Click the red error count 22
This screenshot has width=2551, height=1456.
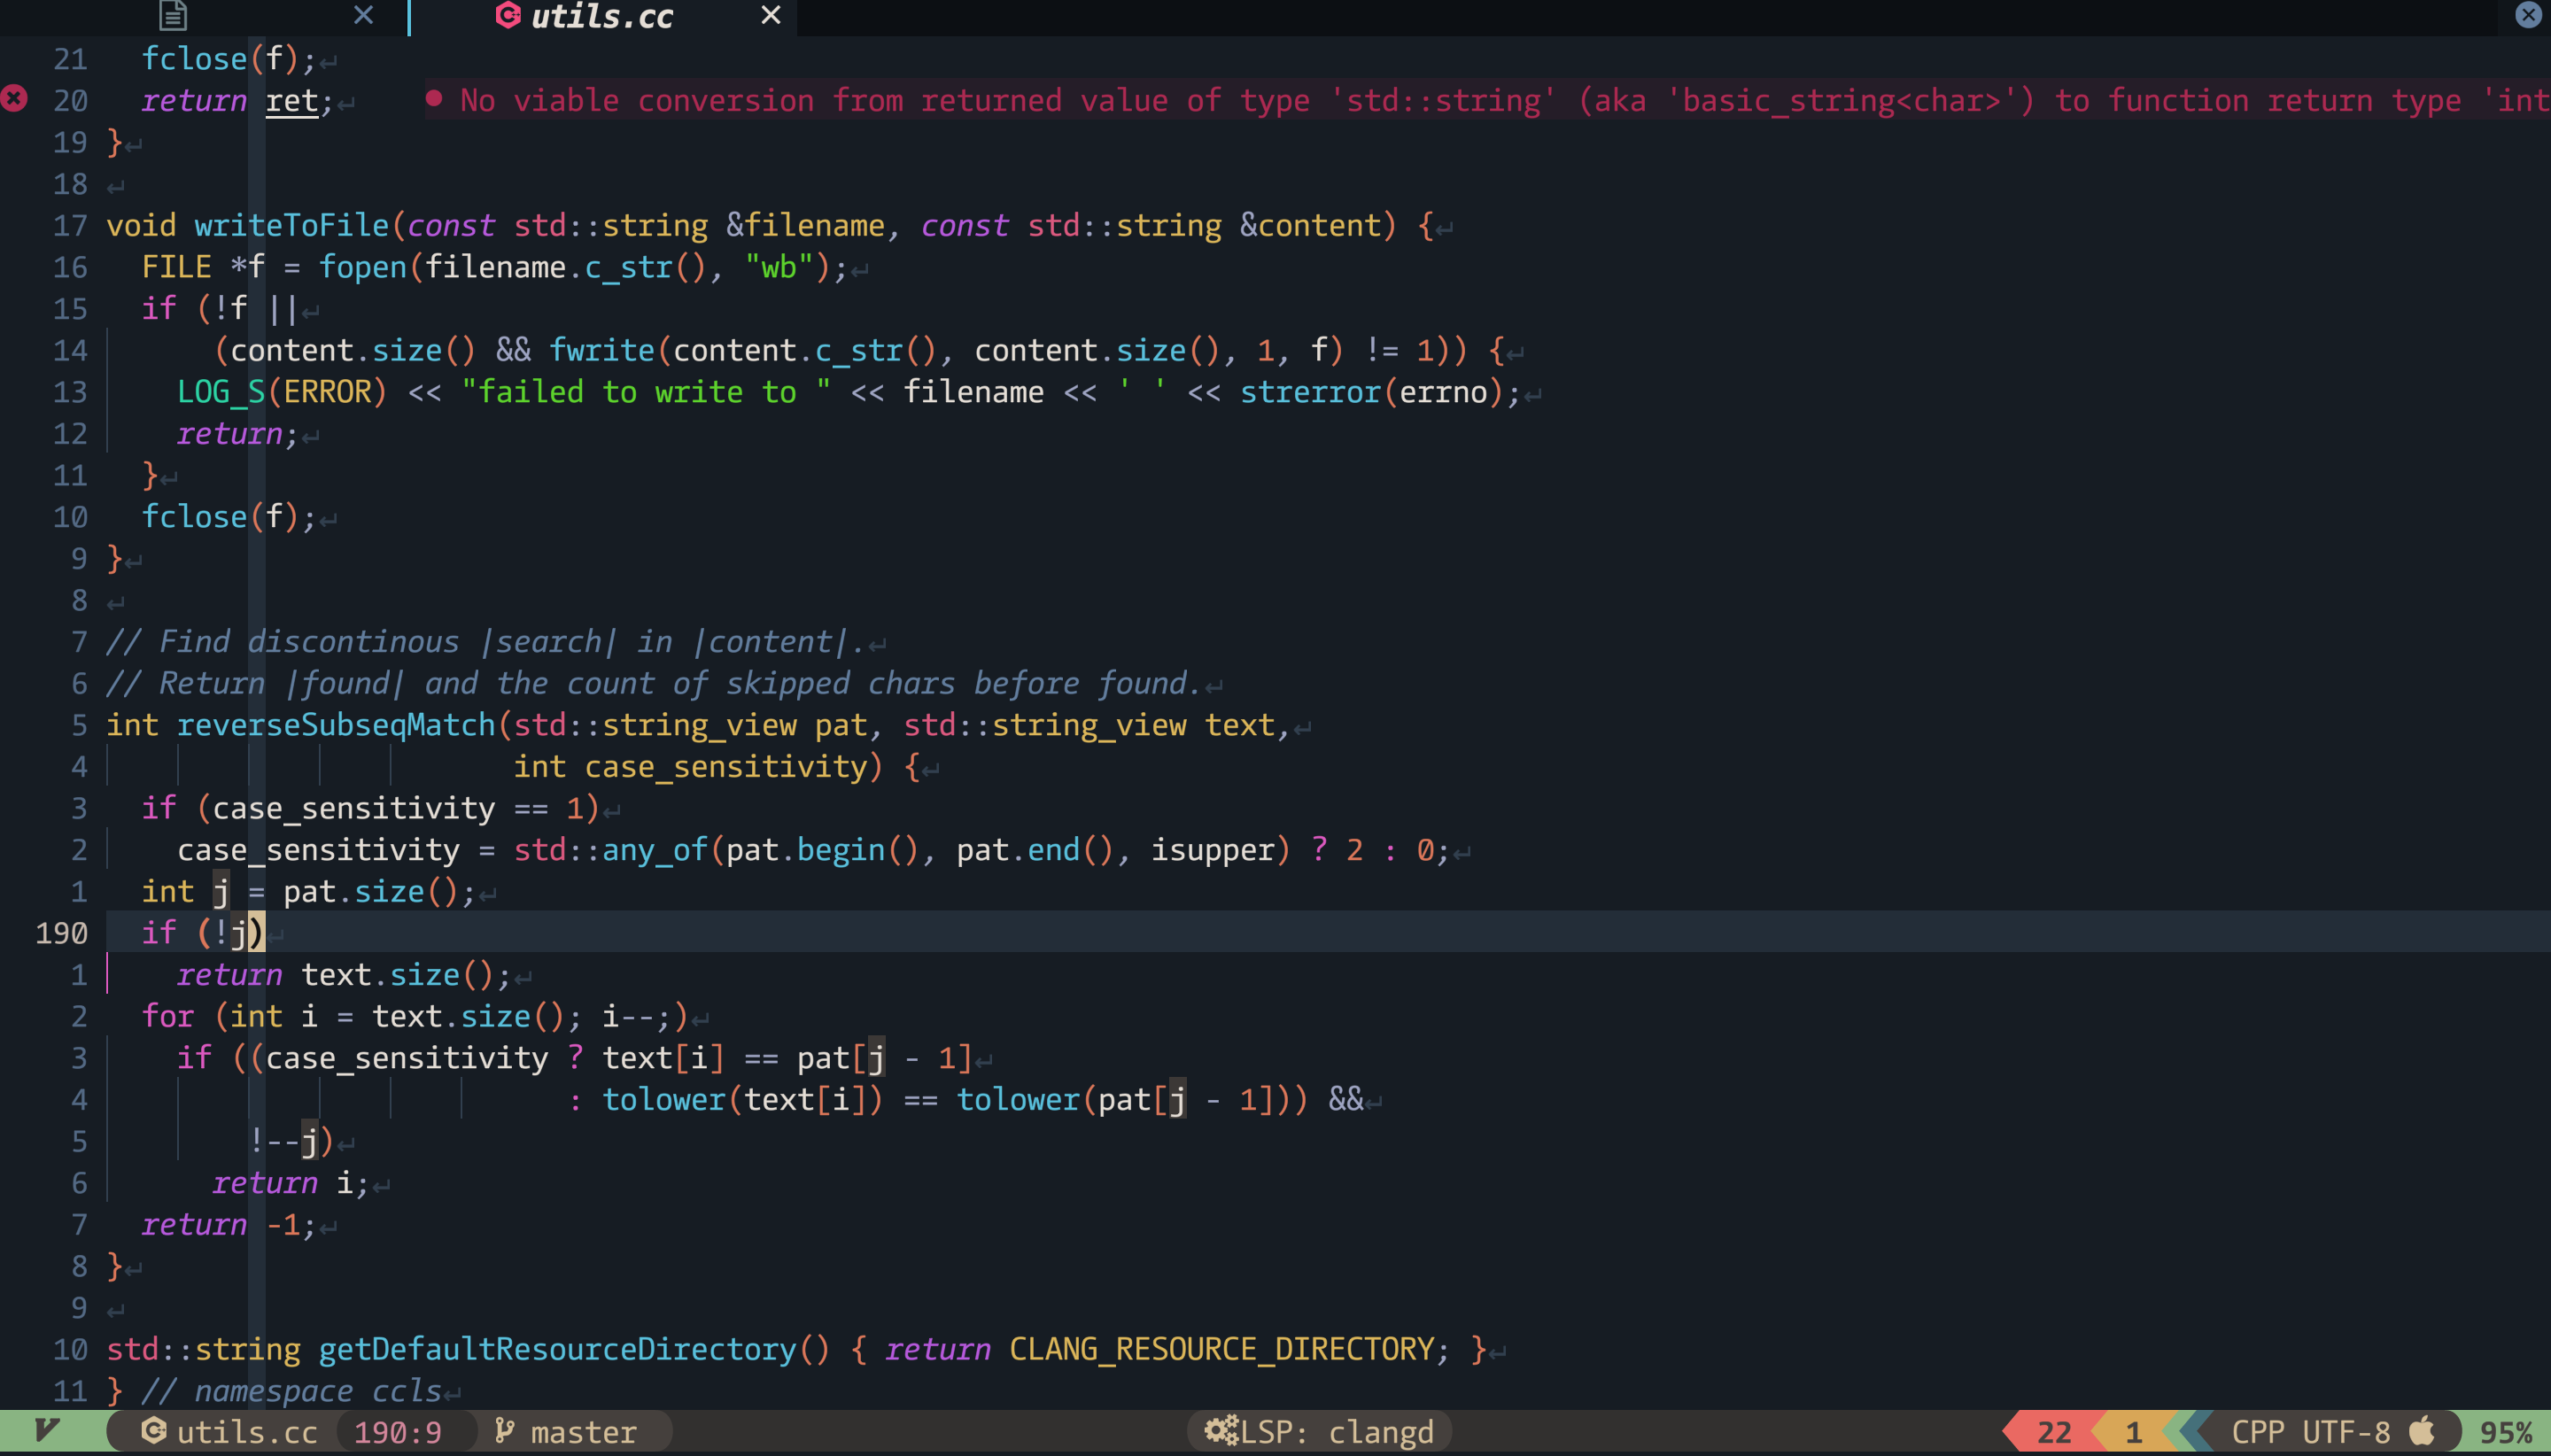tap(2053, 1432)
